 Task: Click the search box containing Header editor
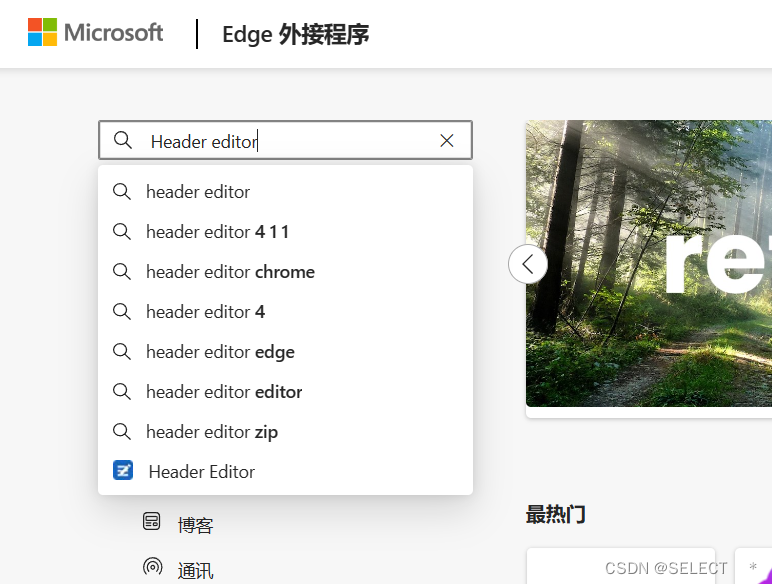286,140
